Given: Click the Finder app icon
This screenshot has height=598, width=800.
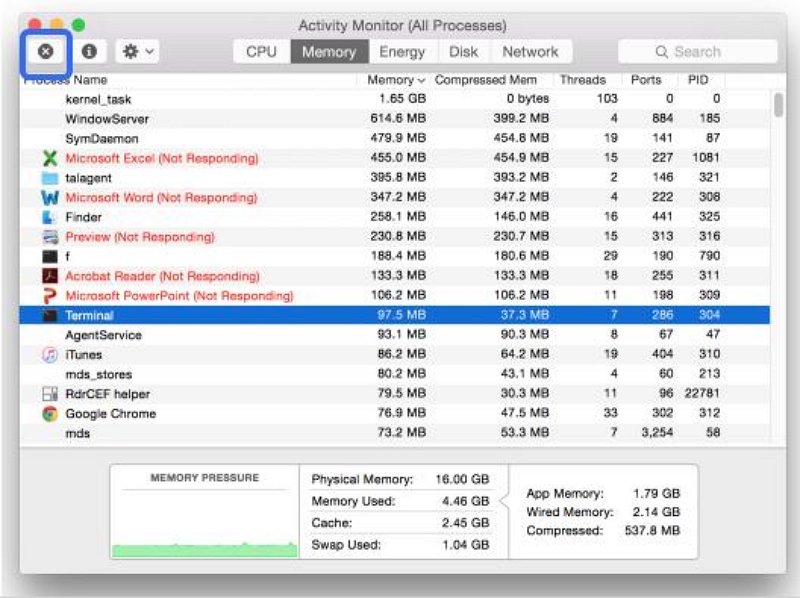Looking at the screenshot, I should [49, 217].
